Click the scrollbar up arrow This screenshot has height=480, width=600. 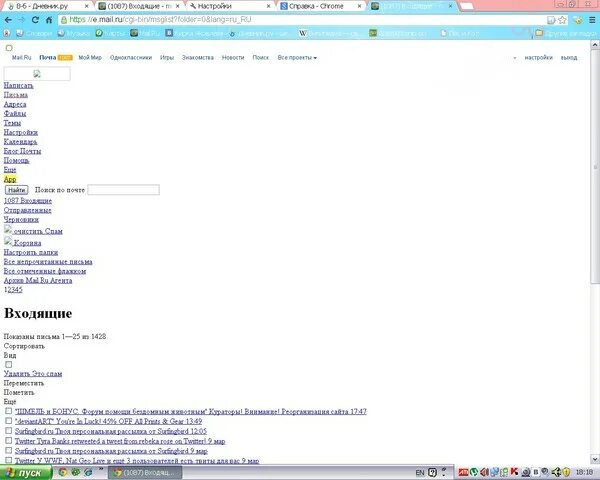(x=595, y=45)
